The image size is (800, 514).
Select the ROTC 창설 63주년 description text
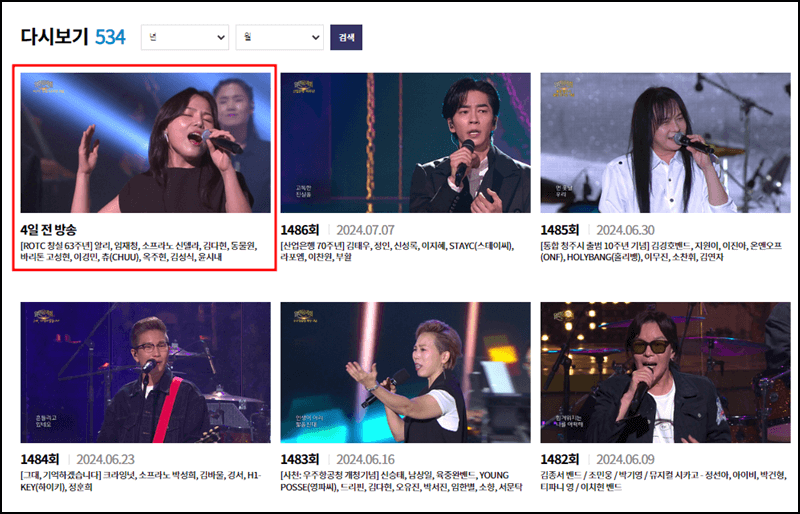[x=139, y=252]
